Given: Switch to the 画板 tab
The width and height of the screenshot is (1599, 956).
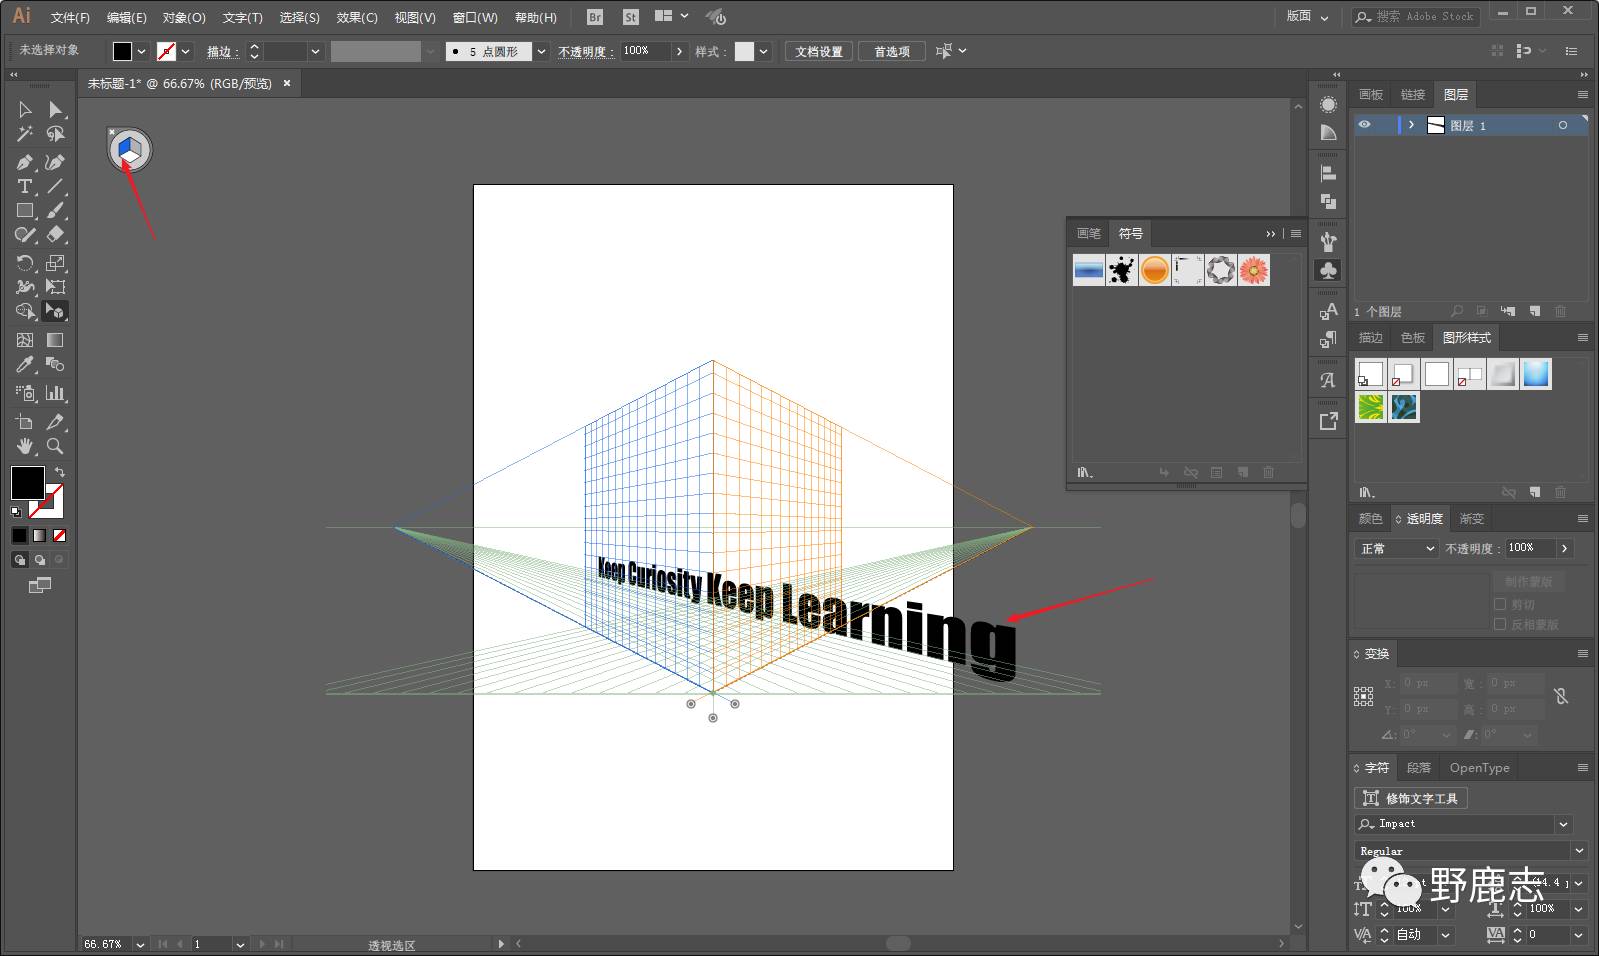Looking at the screenshot, I should (x=1370, y=94).
